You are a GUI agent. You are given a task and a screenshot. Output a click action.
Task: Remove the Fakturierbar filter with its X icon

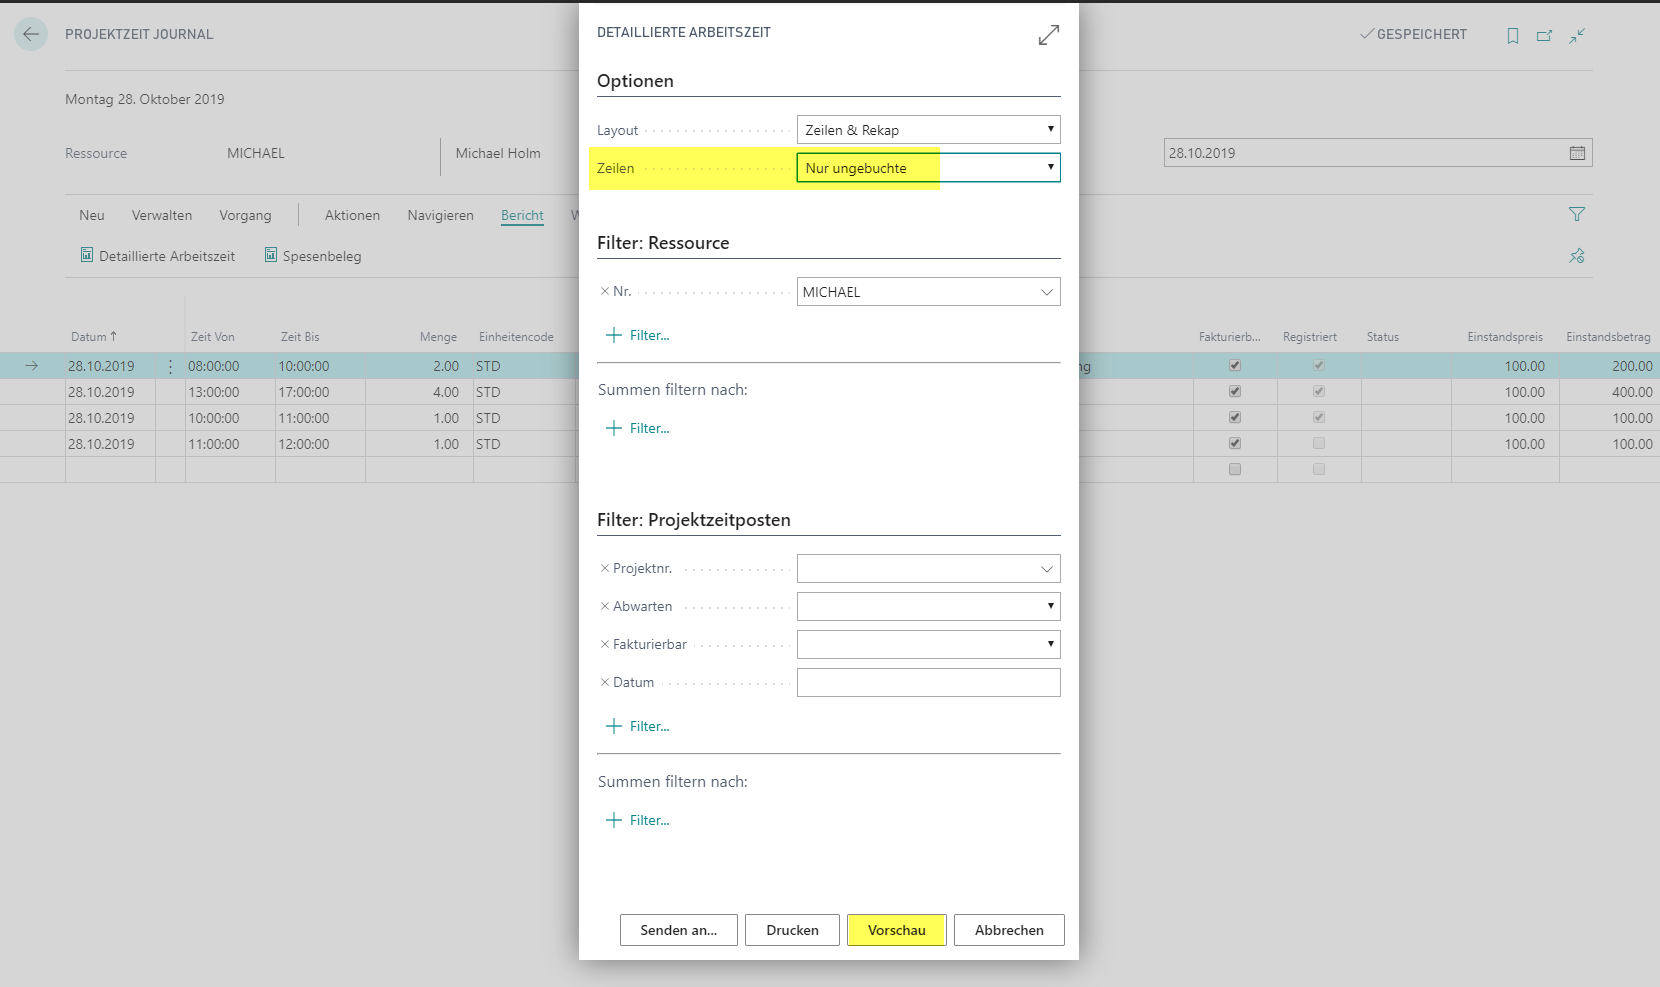[x=604, y=644]
